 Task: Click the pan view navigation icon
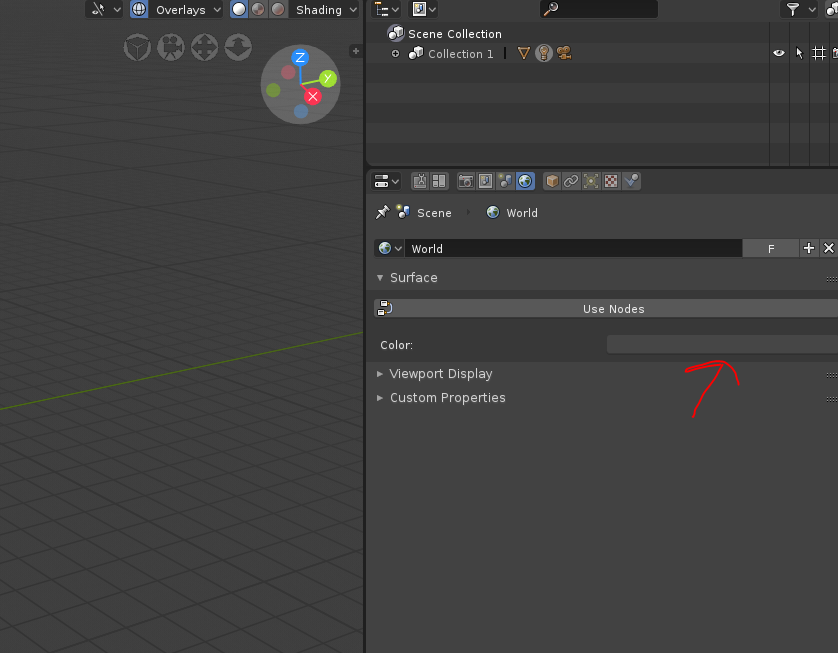204,48
